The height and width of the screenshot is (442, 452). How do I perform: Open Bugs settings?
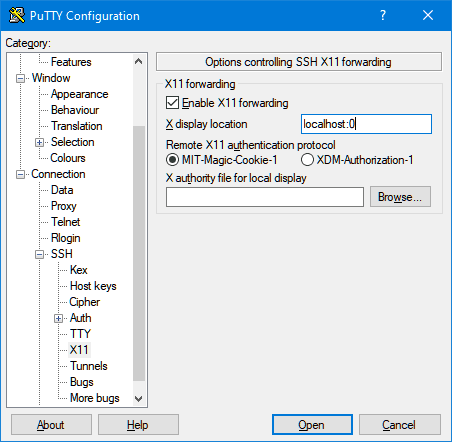click(x=82, y=382)
